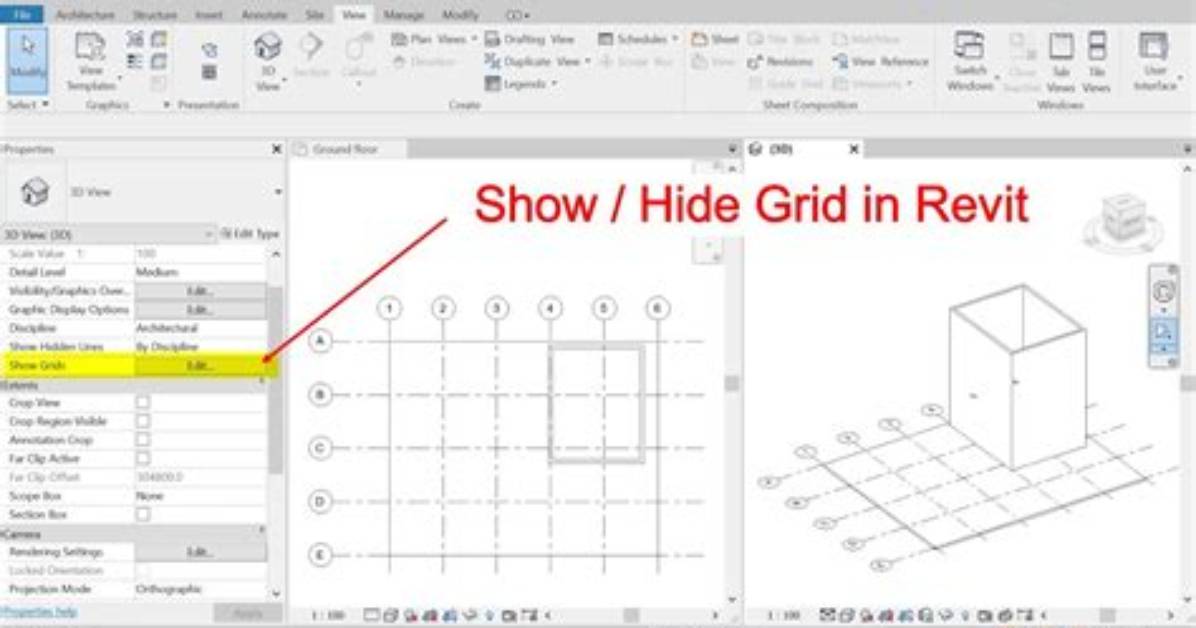This screenshot has width=1196, height=628.
Task: Open the Properties help link
Action: pos(39,612)
